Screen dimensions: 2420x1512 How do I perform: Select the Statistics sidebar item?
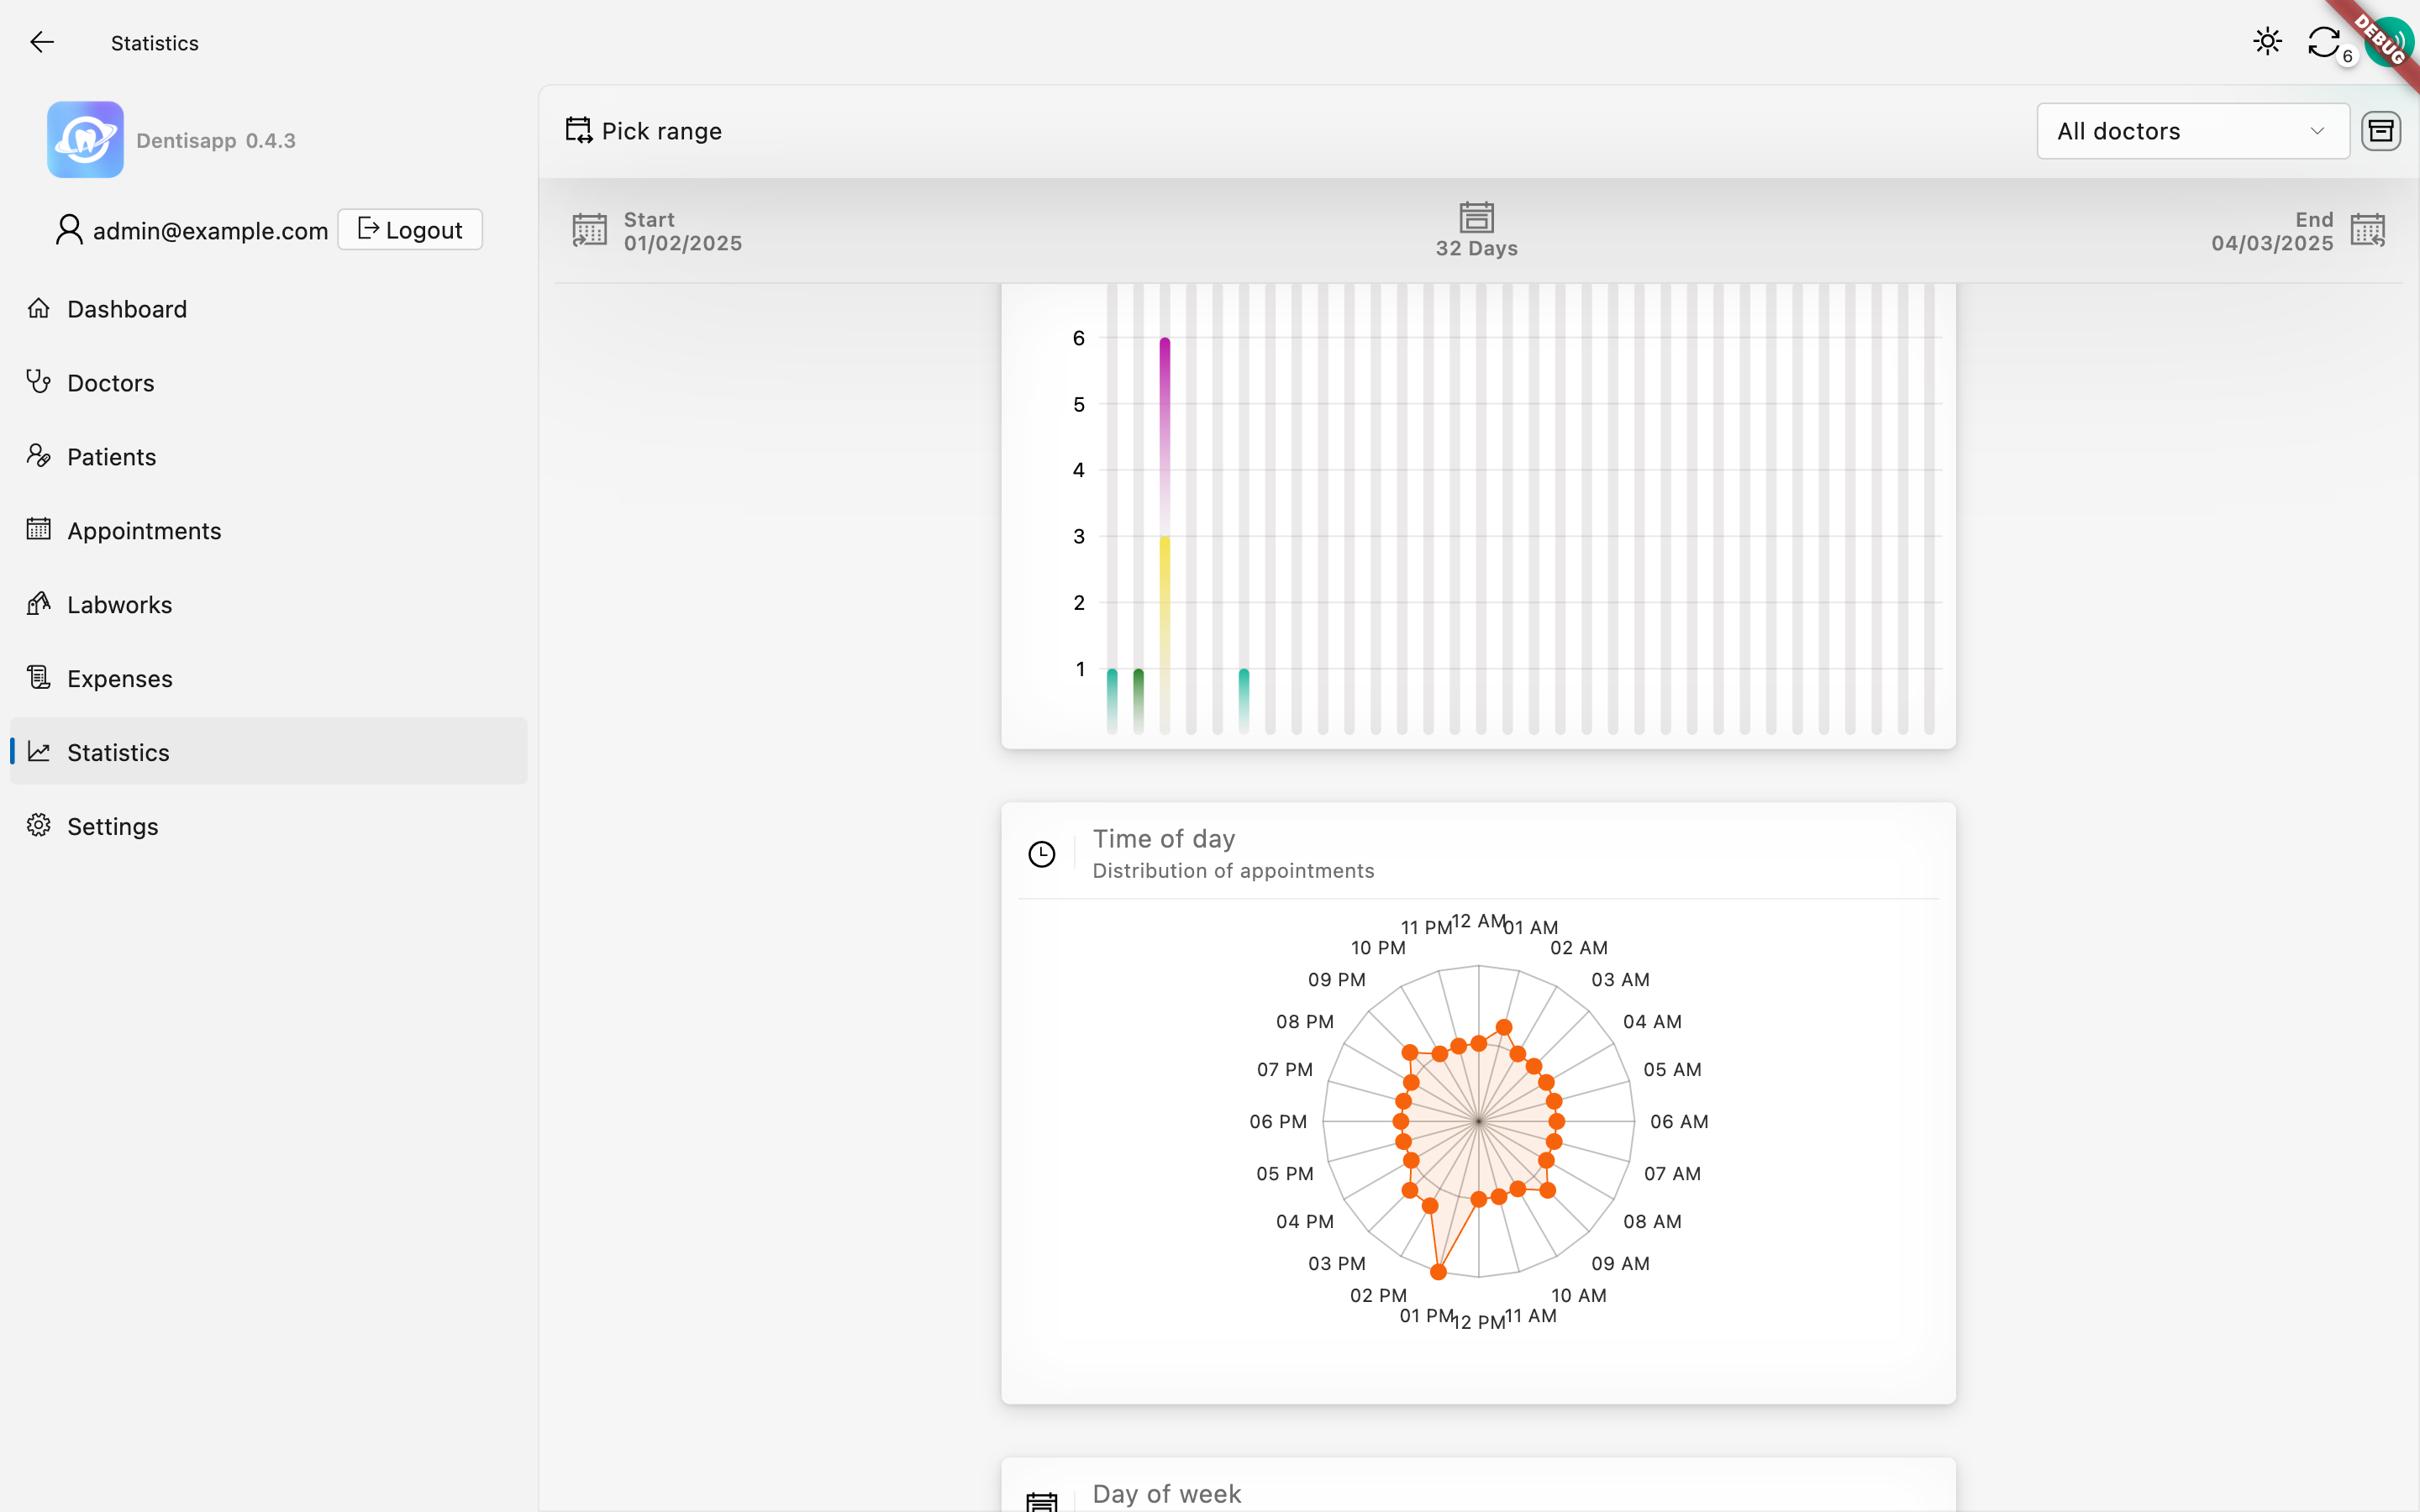(x=268, y=752)
